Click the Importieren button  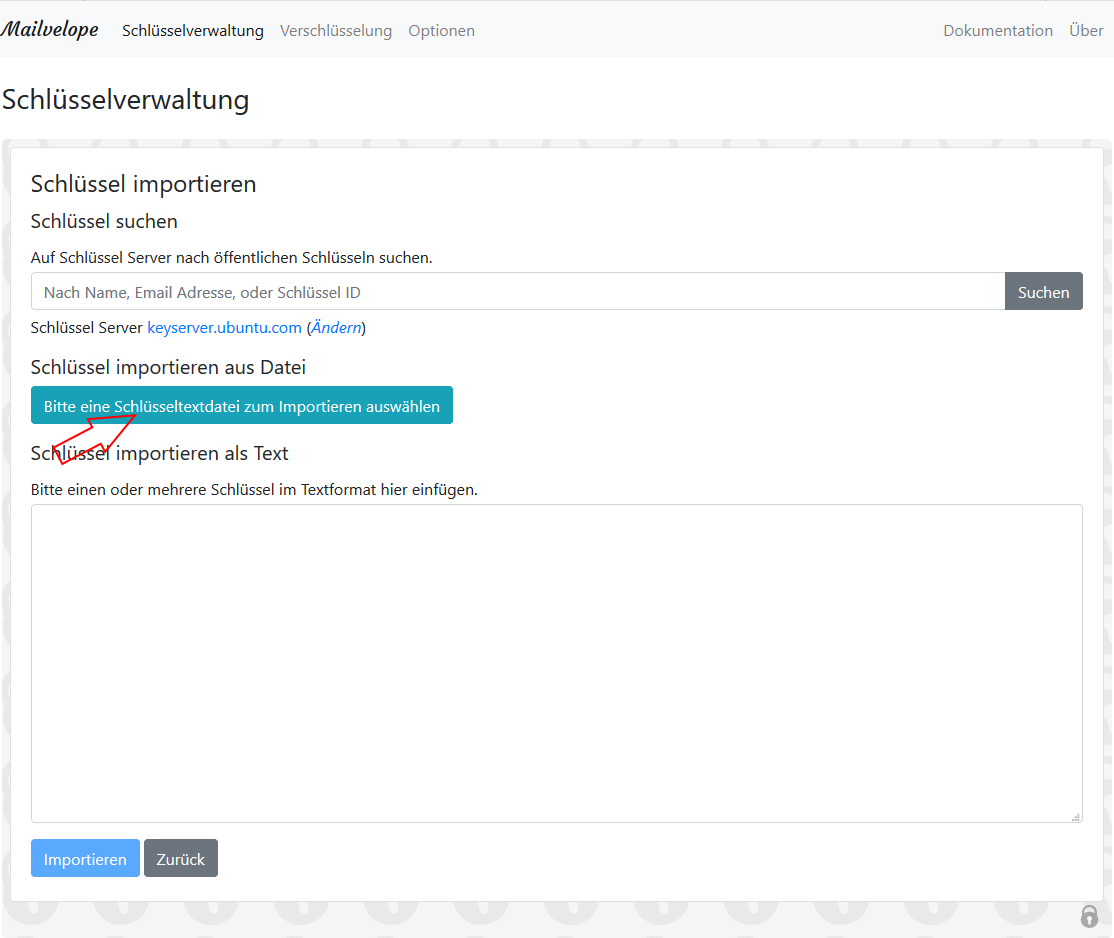[85, 858]
